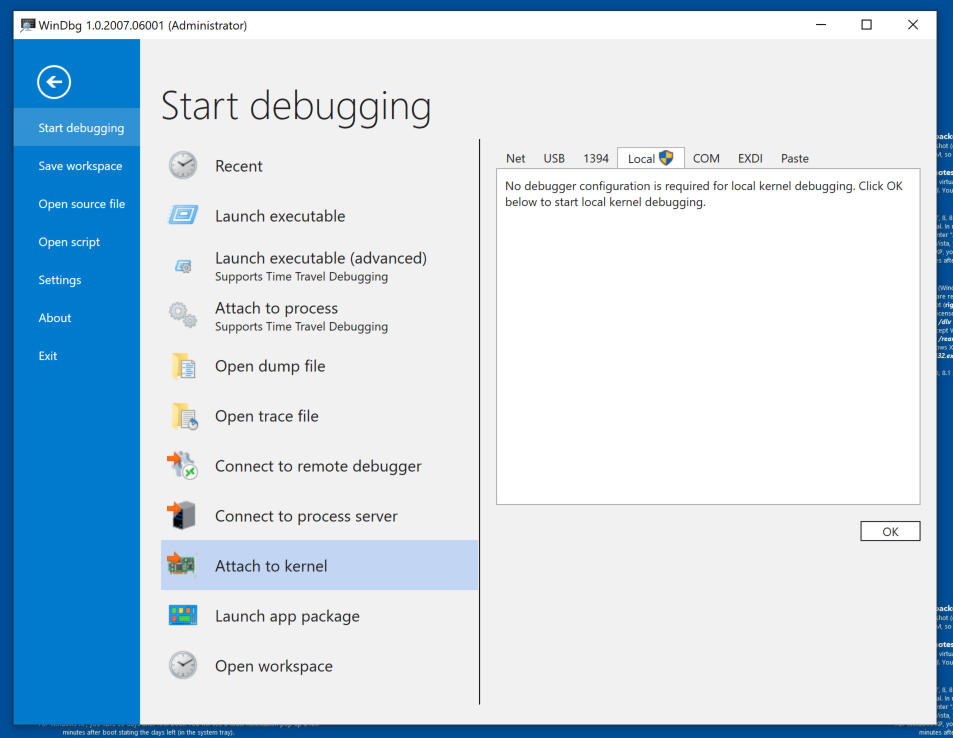This screenshot has height=738, width=953.
Task: Minimize the WinDbg window
Action: coord(821,24)
